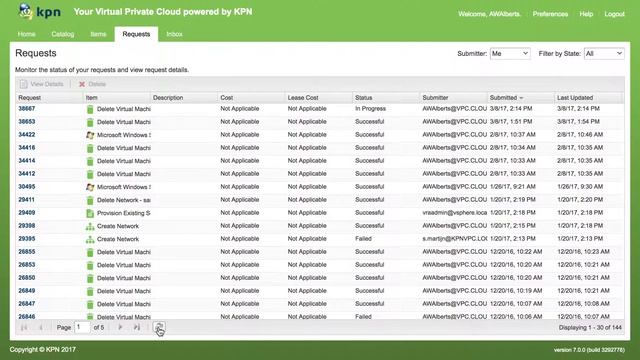Viewport: 640px width, 360px height.
Task: Click trash icon for request 26849
Action: [x=90, y=291]
